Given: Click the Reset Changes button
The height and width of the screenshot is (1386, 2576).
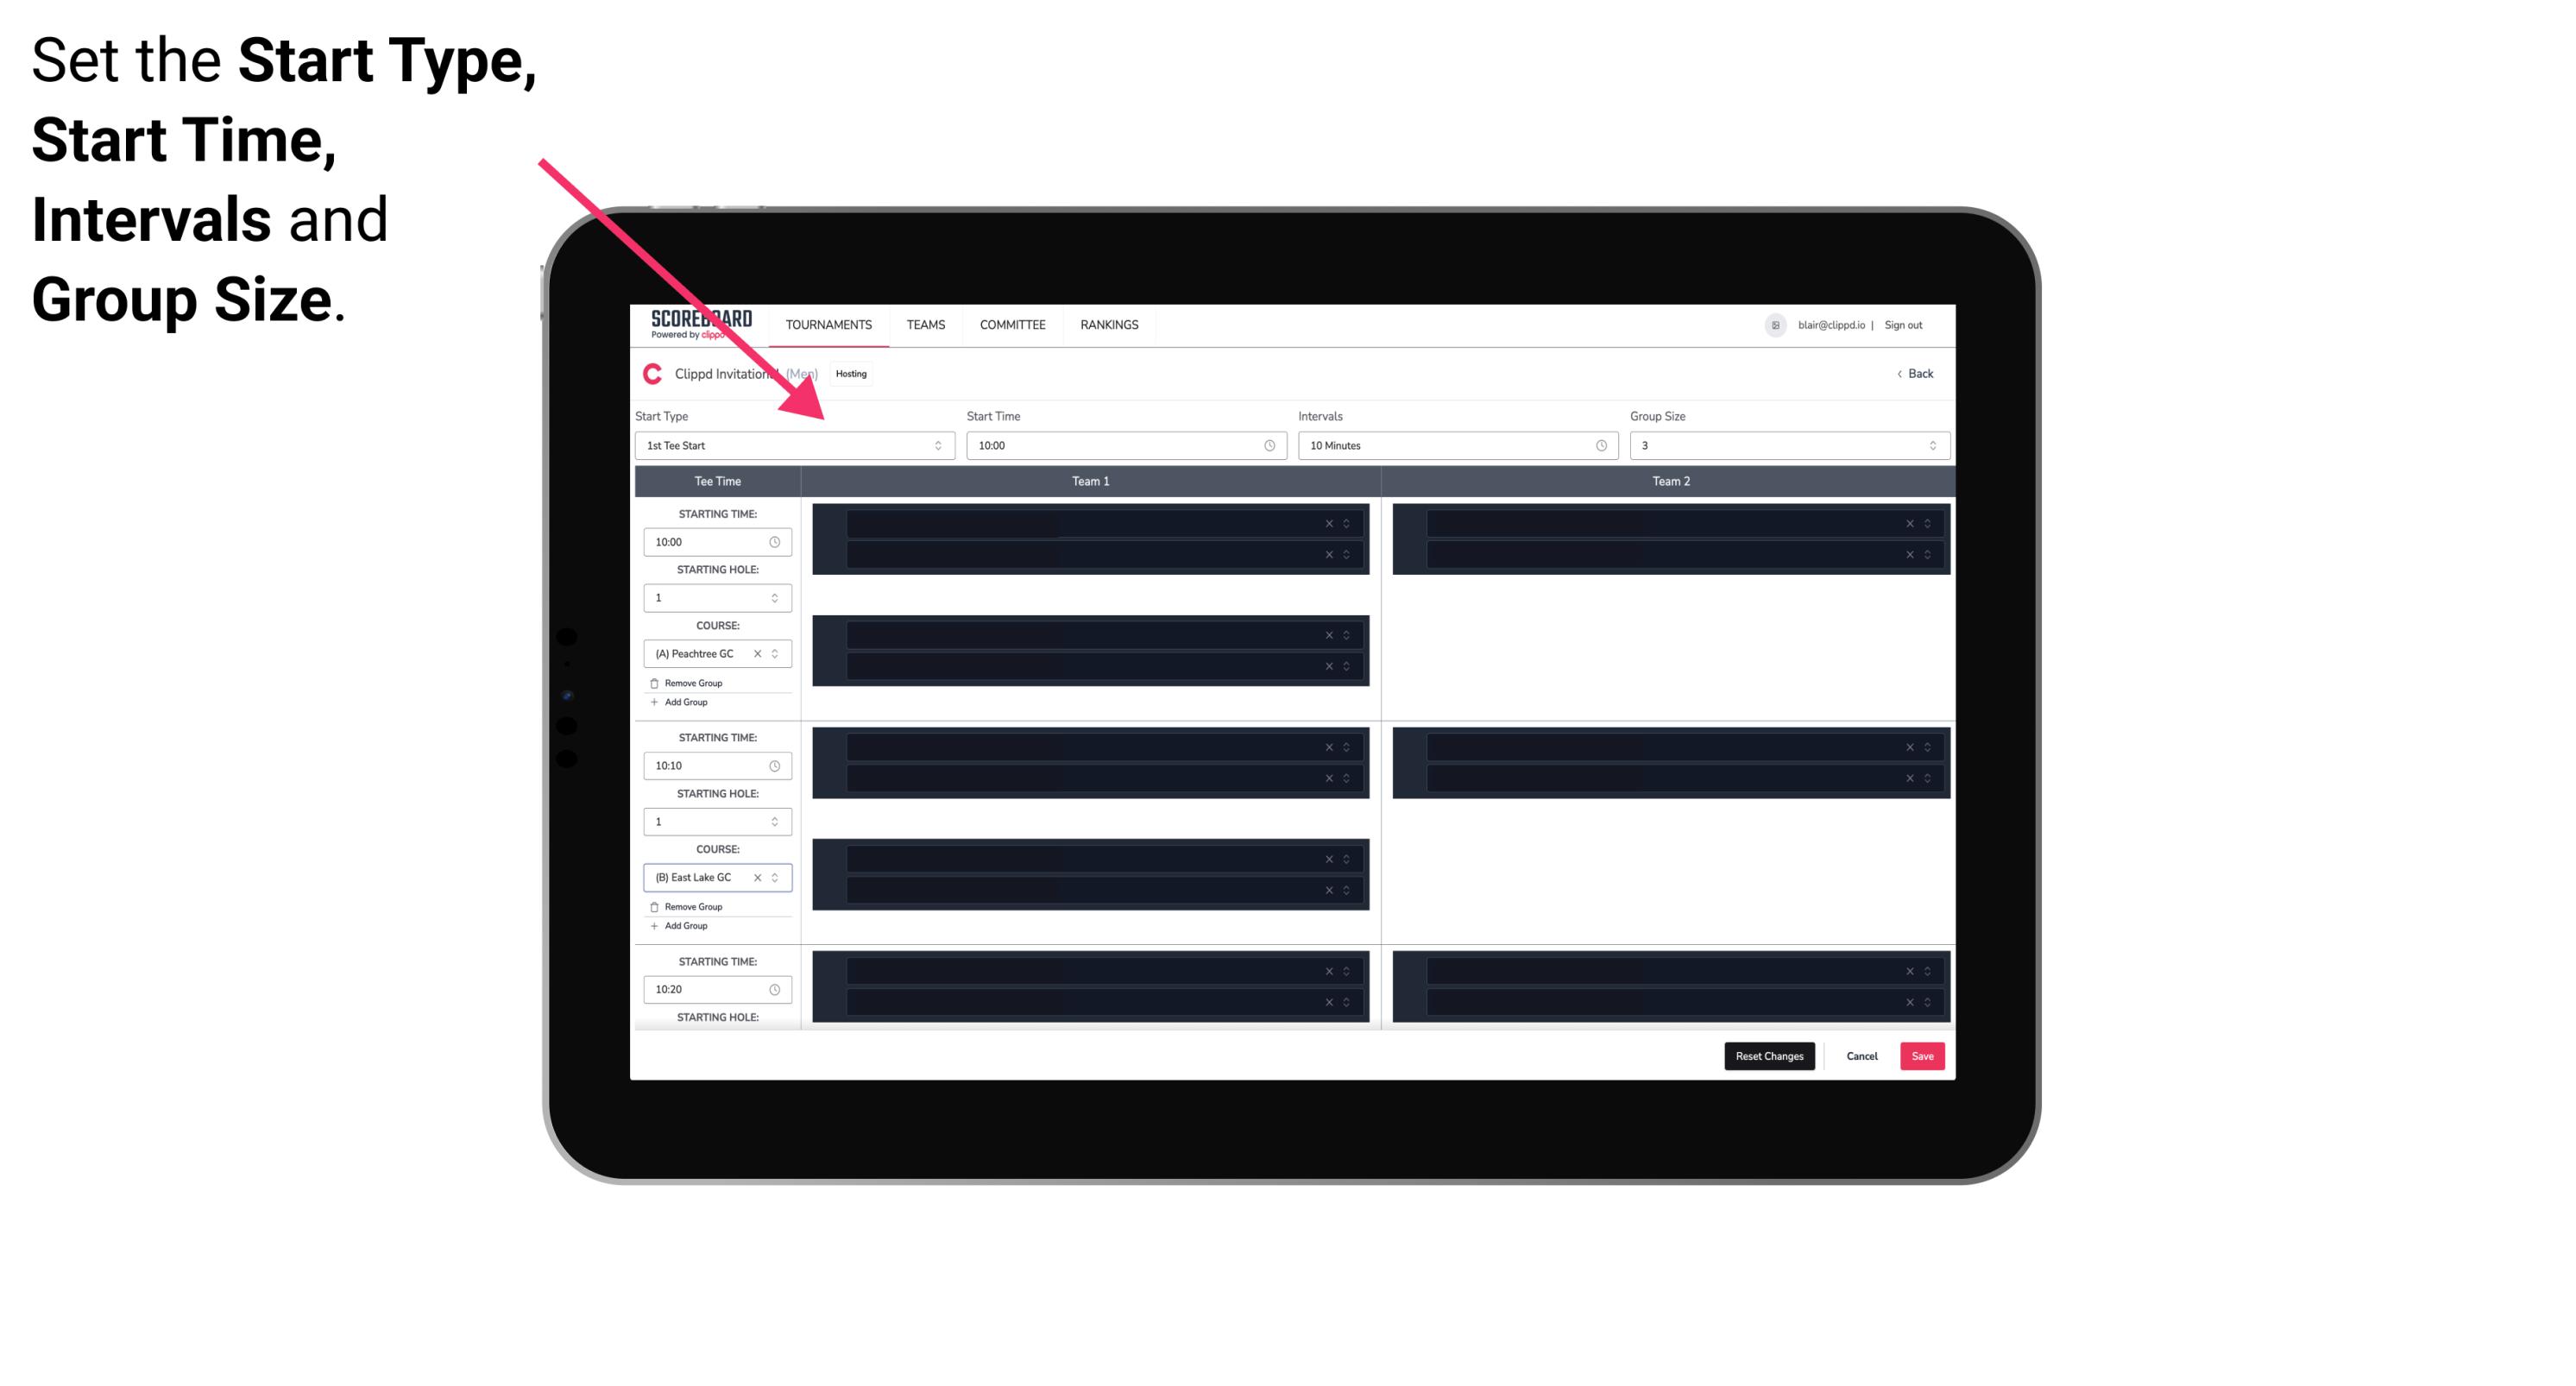Looking at the screenshot, I should (x=1769, y=1055).
